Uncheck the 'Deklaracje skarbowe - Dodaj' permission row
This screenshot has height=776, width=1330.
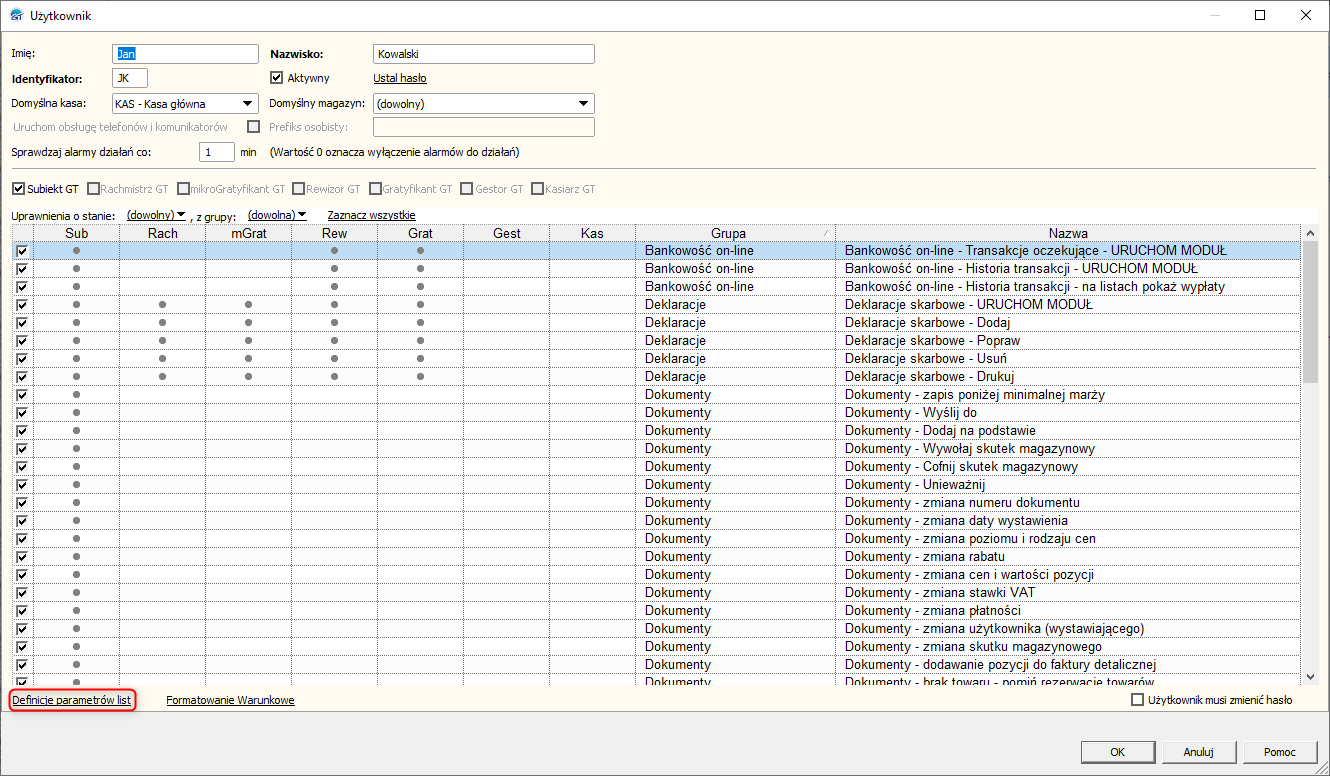click(22, 323)
